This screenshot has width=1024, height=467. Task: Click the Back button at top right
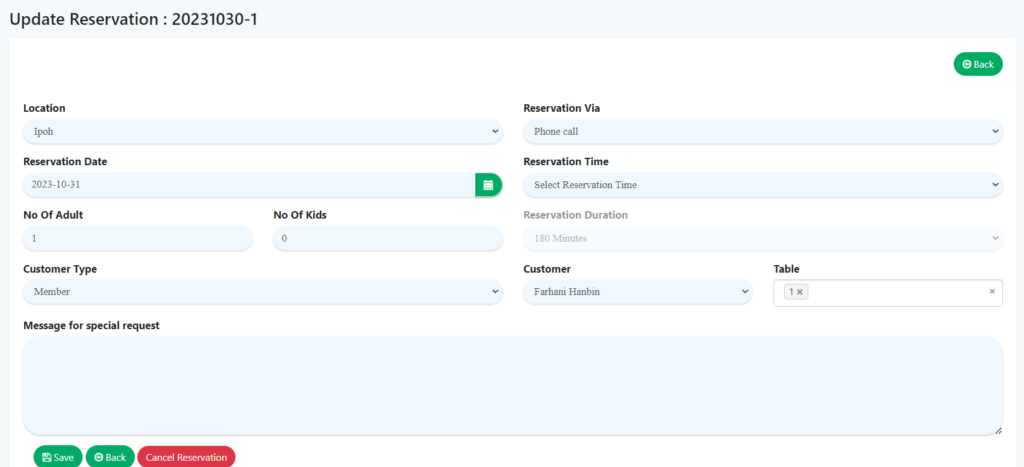coord(977,64)
